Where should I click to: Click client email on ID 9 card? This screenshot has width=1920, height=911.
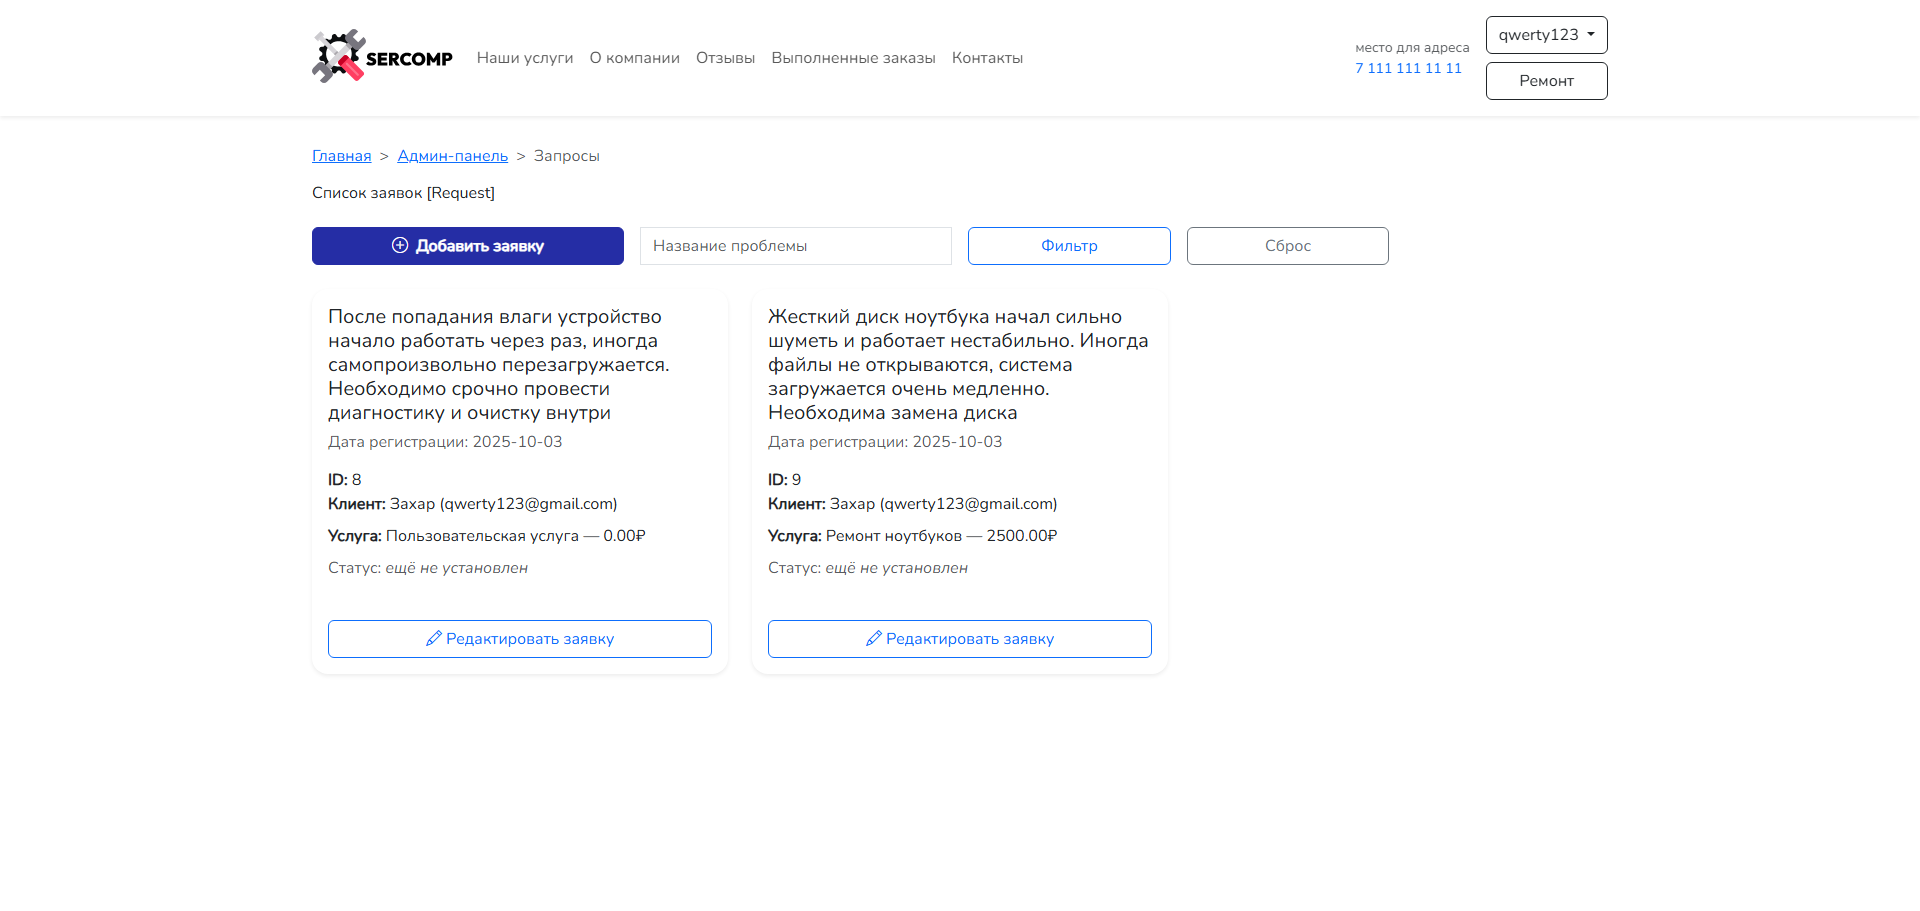(x=968, y=504)
